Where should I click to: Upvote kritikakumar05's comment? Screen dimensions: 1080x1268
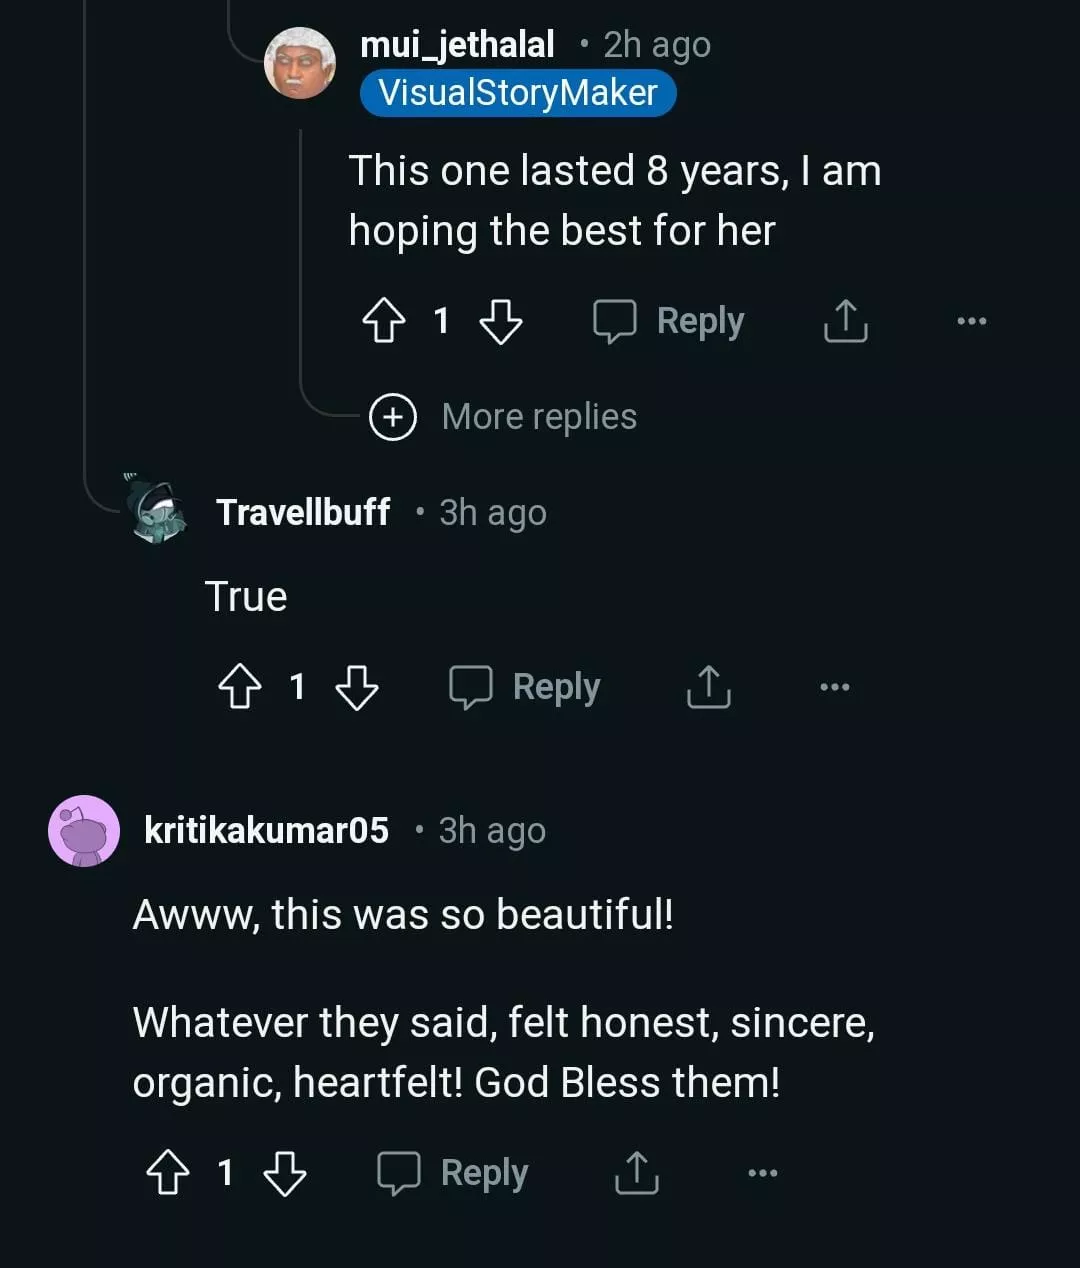coord(167,1173)
